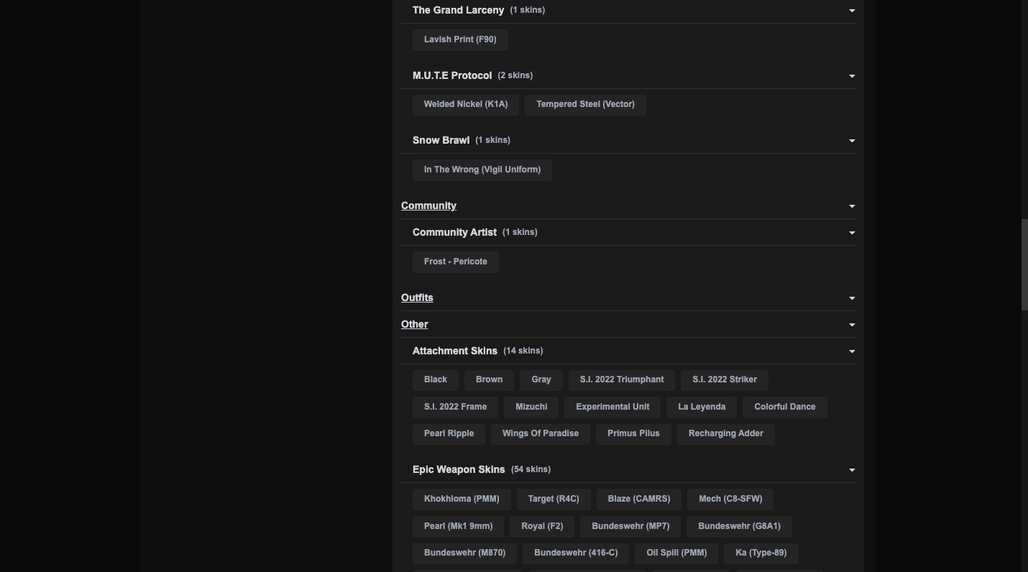The image size is (1028, 572).
Task: Open the Outfits heading link
Action: coord(417,298)
